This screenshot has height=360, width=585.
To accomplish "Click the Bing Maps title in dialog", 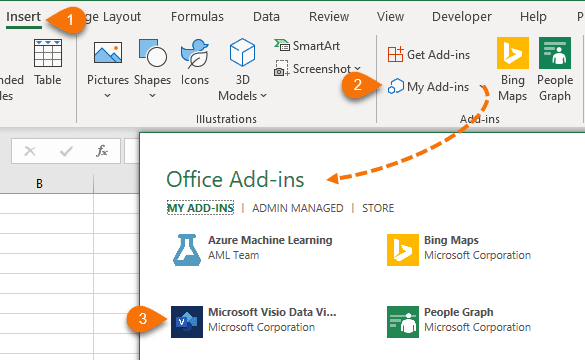I will (x=451, y=240).
